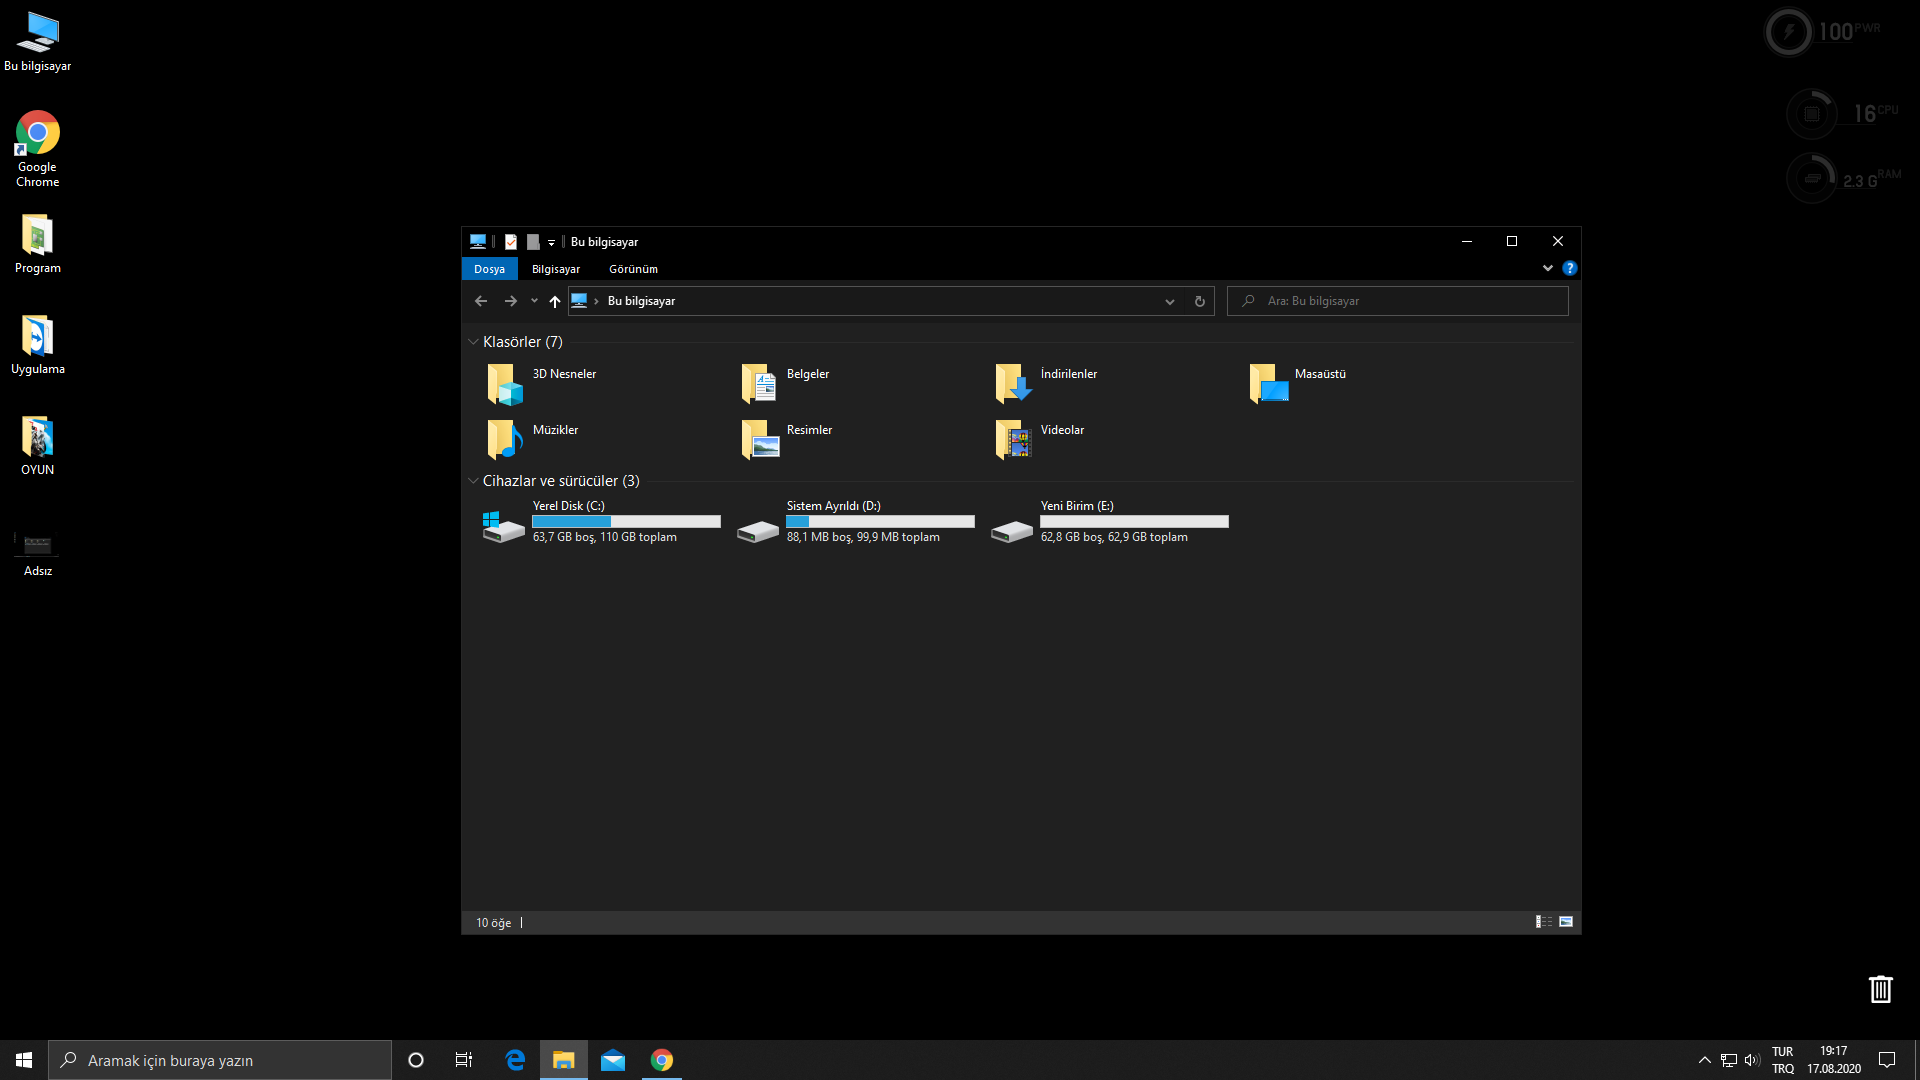Click the Yeni Birim (E:) drive
1920x1080 pixels.
(x=1012, y=528)
